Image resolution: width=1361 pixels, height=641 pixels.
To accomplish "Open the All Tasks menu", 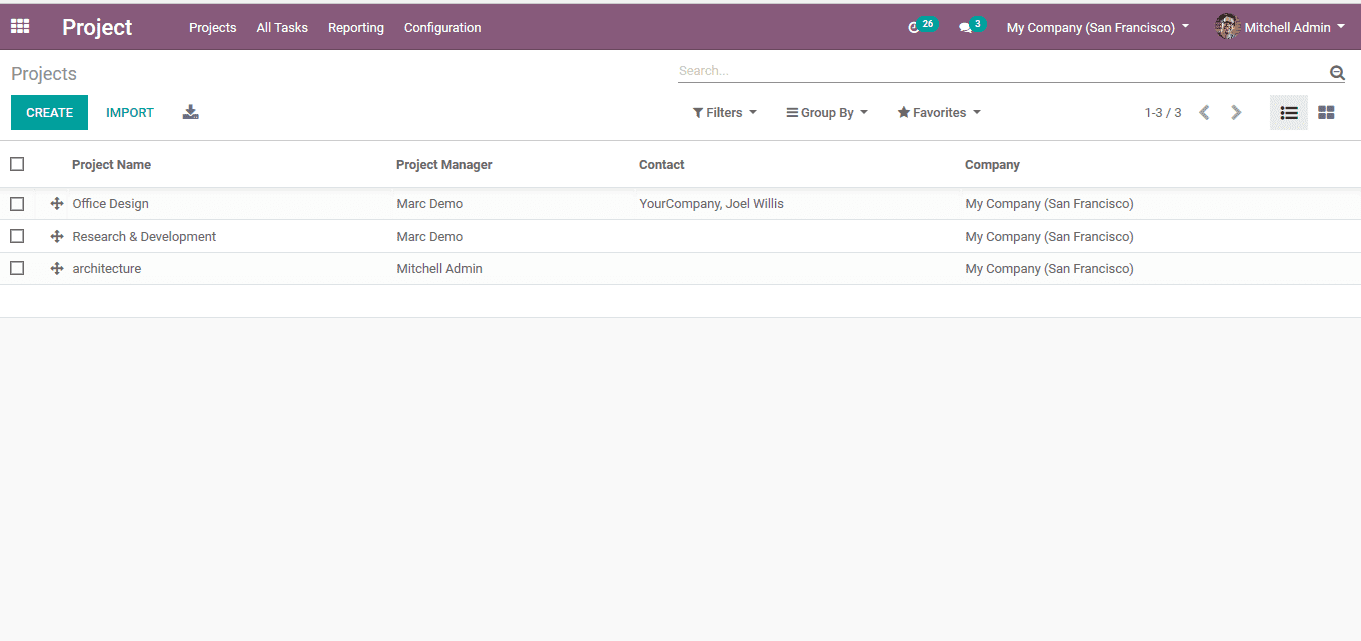I will (x=282, y=28).
